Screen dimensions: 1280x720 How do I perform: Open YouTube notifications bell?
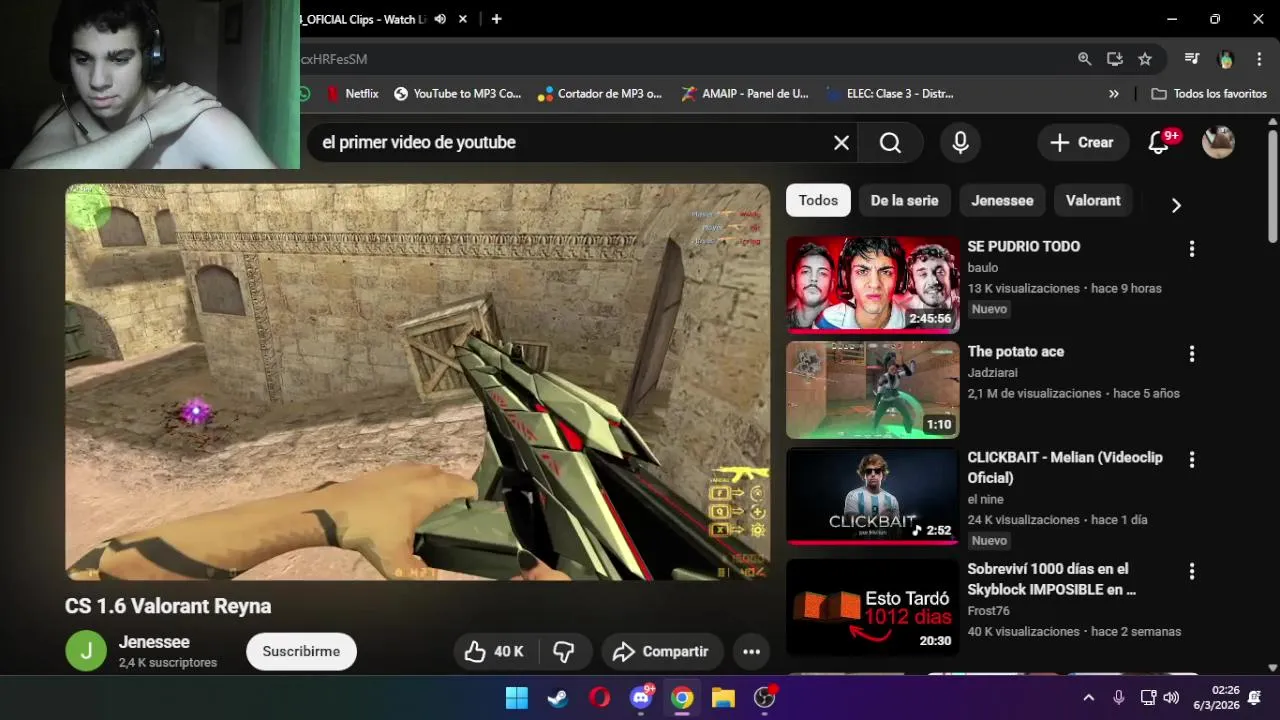[x=1159, y=143]
